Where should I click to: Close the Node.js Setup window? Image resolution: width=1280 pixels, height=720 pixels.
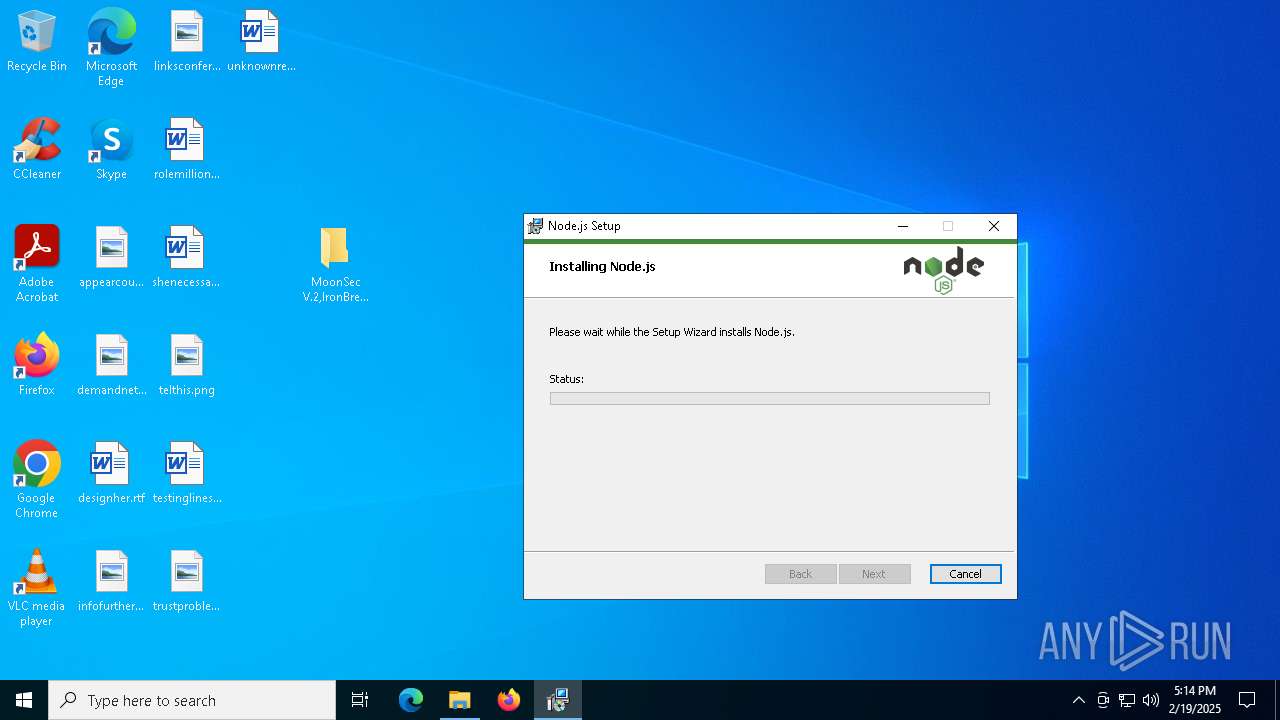pos(994,226)
